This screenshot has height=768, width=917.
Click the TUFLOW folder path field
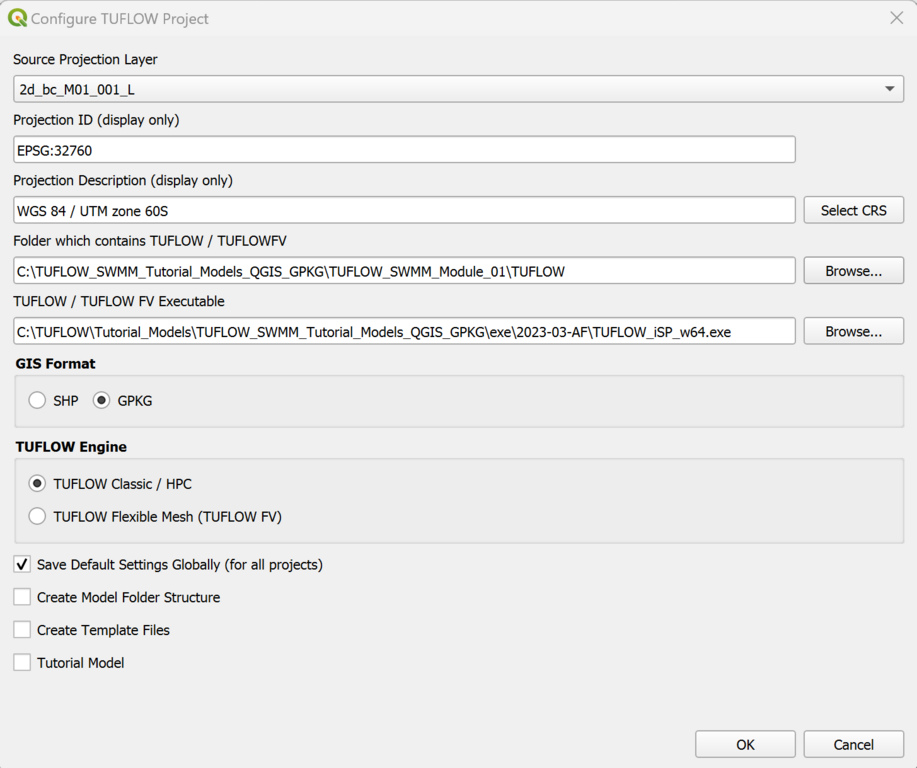coord(404,271)
